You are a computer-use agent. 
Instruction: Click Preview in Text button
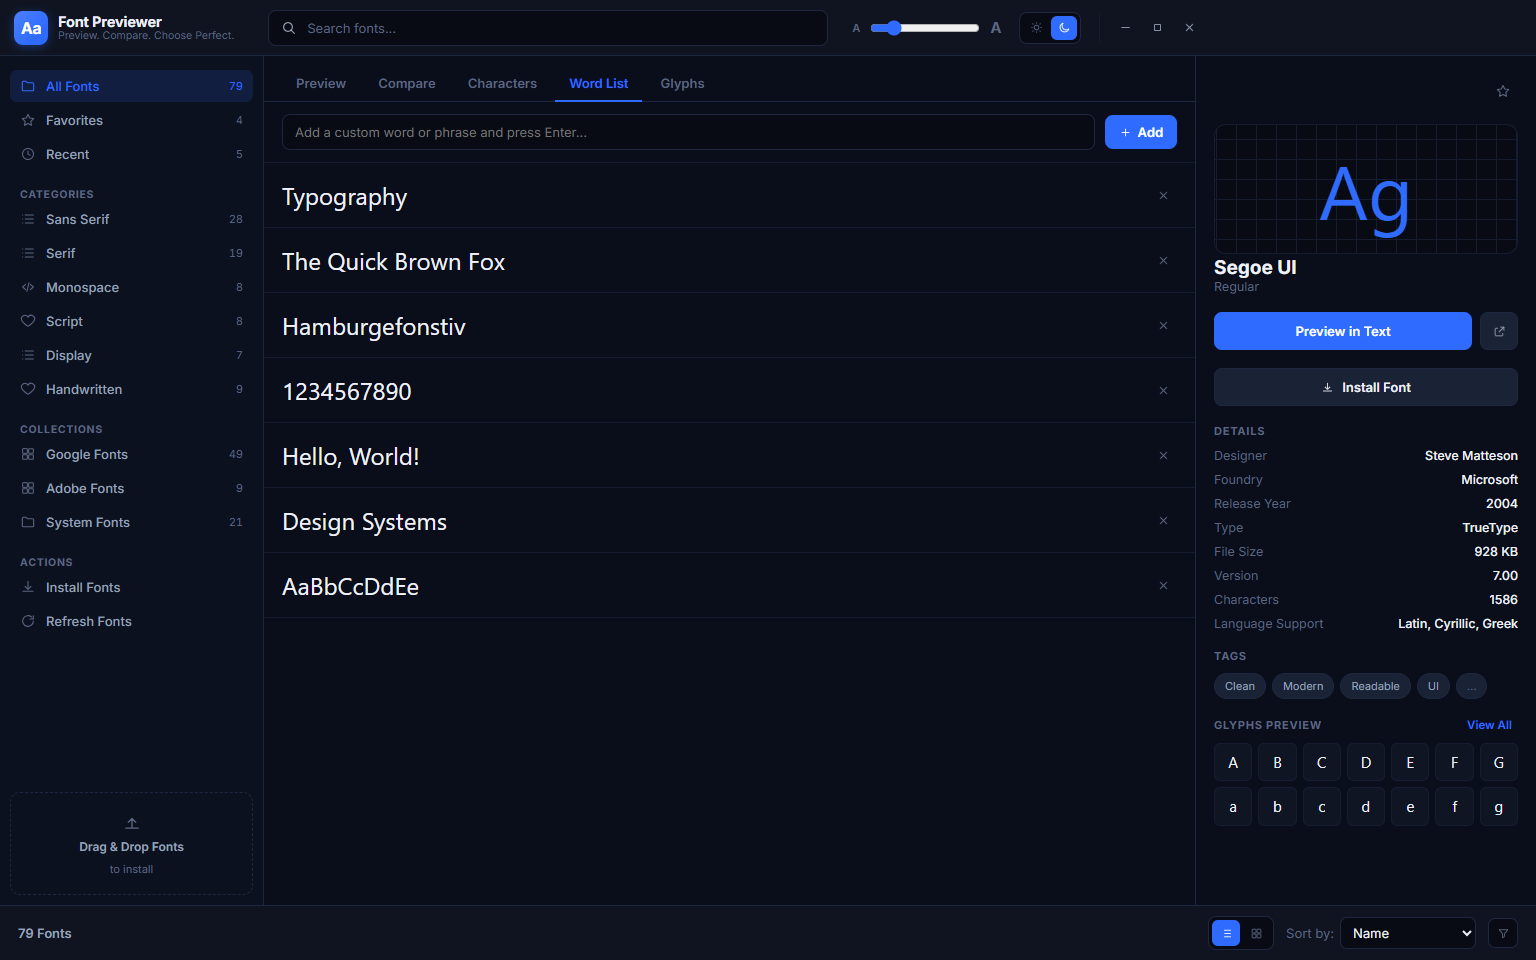pyautogui.click(x=1343, y=331)
